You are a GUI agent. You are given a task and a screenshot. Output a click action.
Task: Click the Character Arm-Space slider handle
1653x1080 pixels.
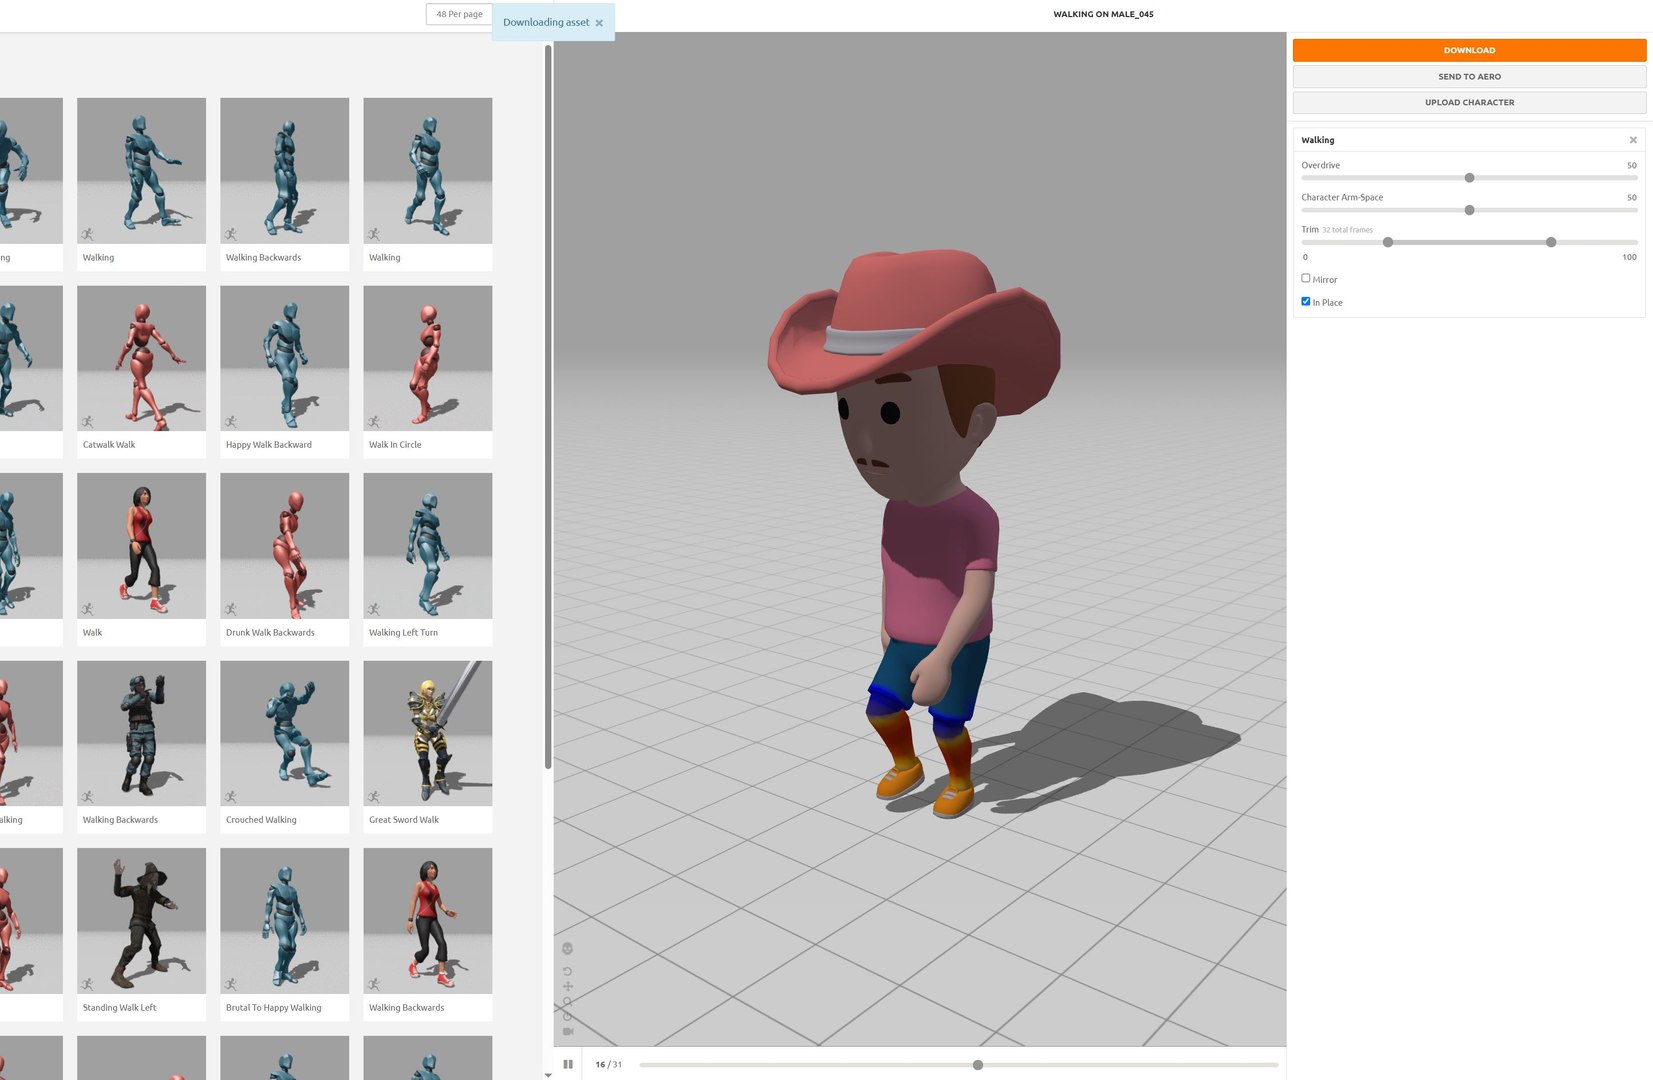click(x=1469, y=210)
